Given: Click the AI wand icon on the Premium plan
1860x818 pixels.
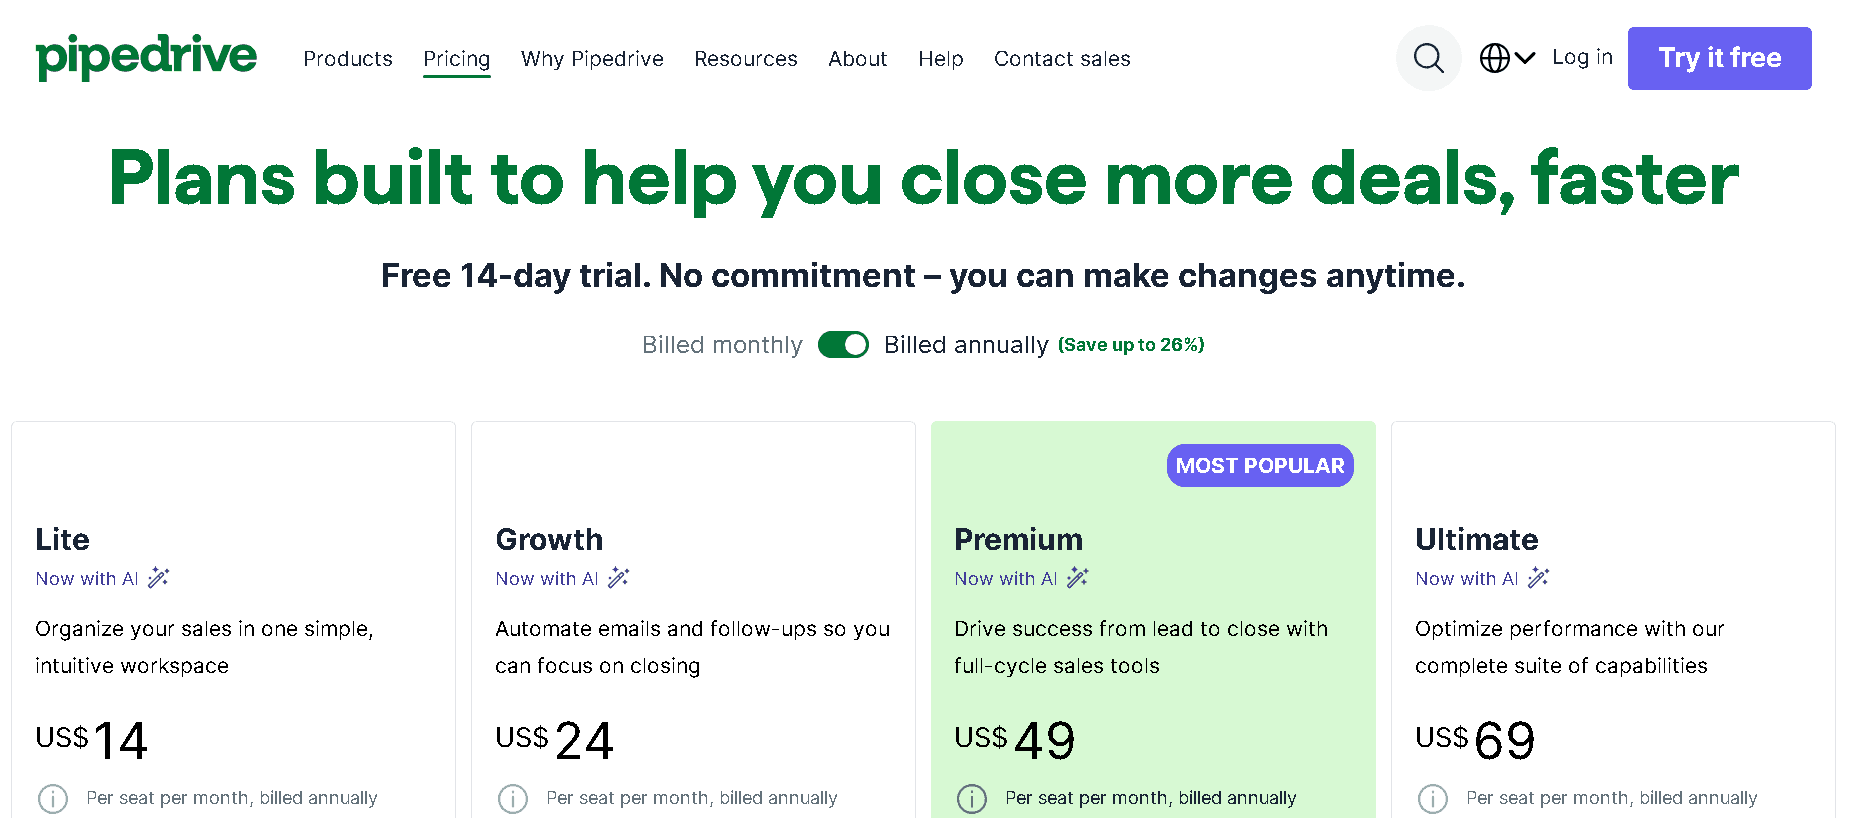Looking at the screenshot, I should 1077,577.
